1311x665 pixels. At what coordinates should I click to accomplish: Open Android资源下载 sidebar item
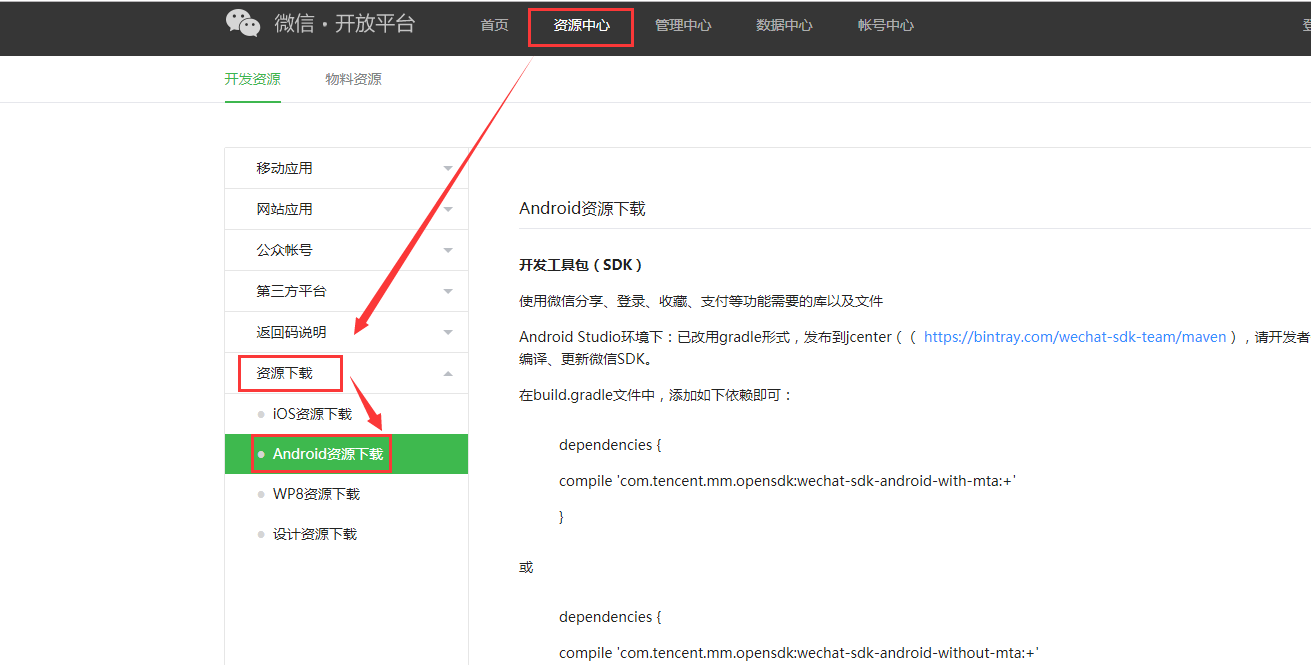click(346, 454)
